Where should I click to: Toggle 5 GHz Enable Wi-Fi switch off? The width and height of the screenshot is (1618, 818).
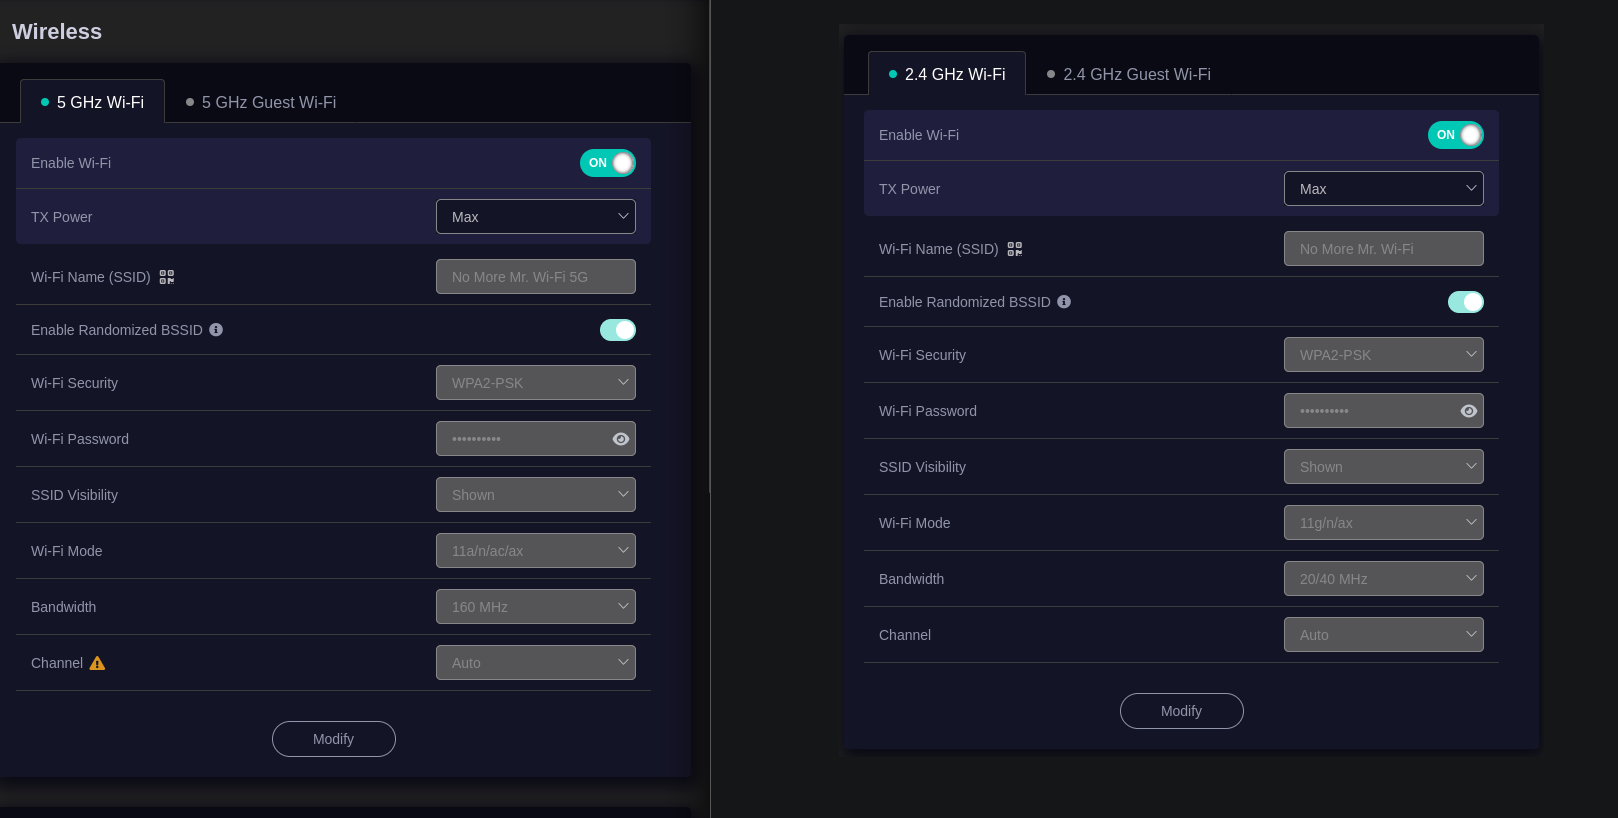[608, 163]
